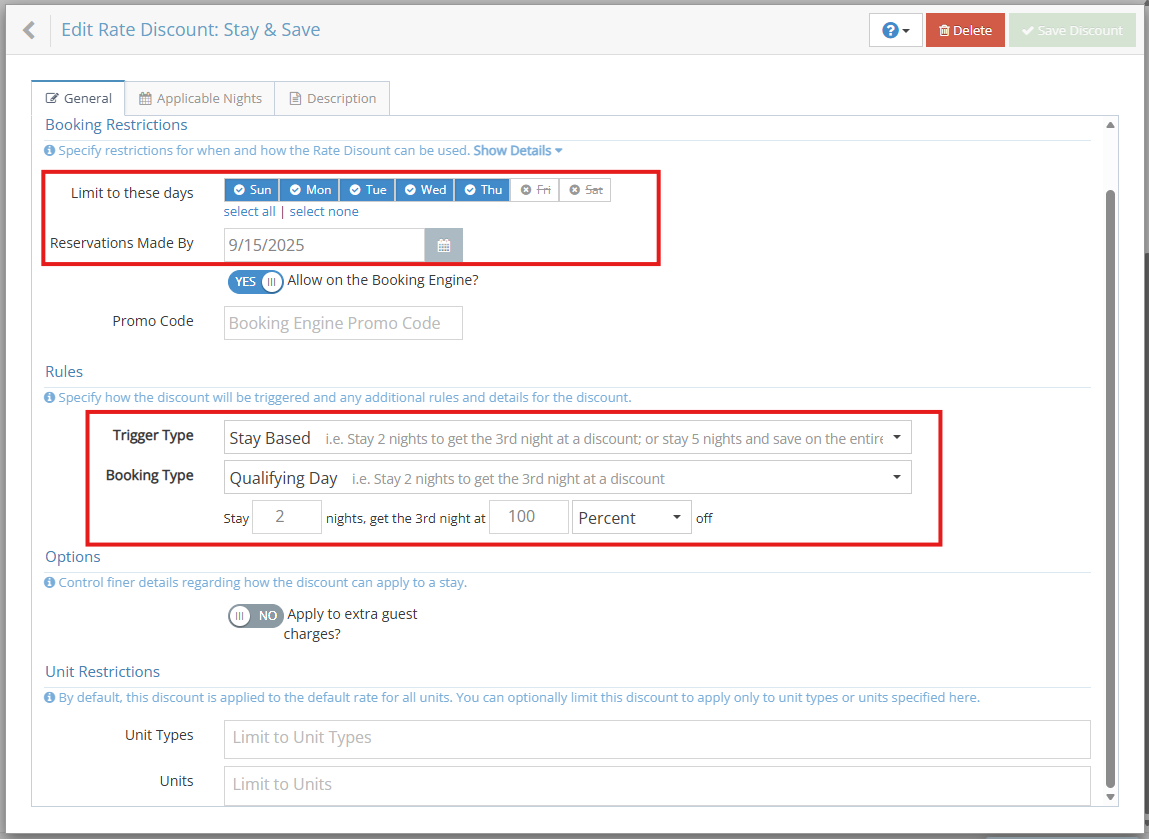Click the Promo Code input field
The image size is (1149, 839).
click(x=343, y=323)
